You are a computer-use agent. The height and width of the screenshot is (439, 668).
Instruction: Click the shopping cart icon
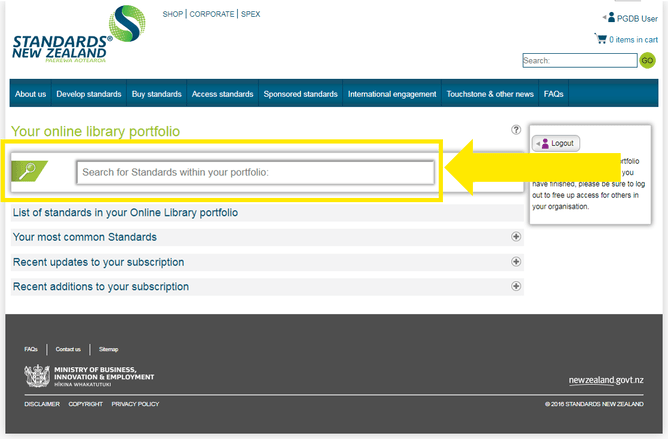600,39
